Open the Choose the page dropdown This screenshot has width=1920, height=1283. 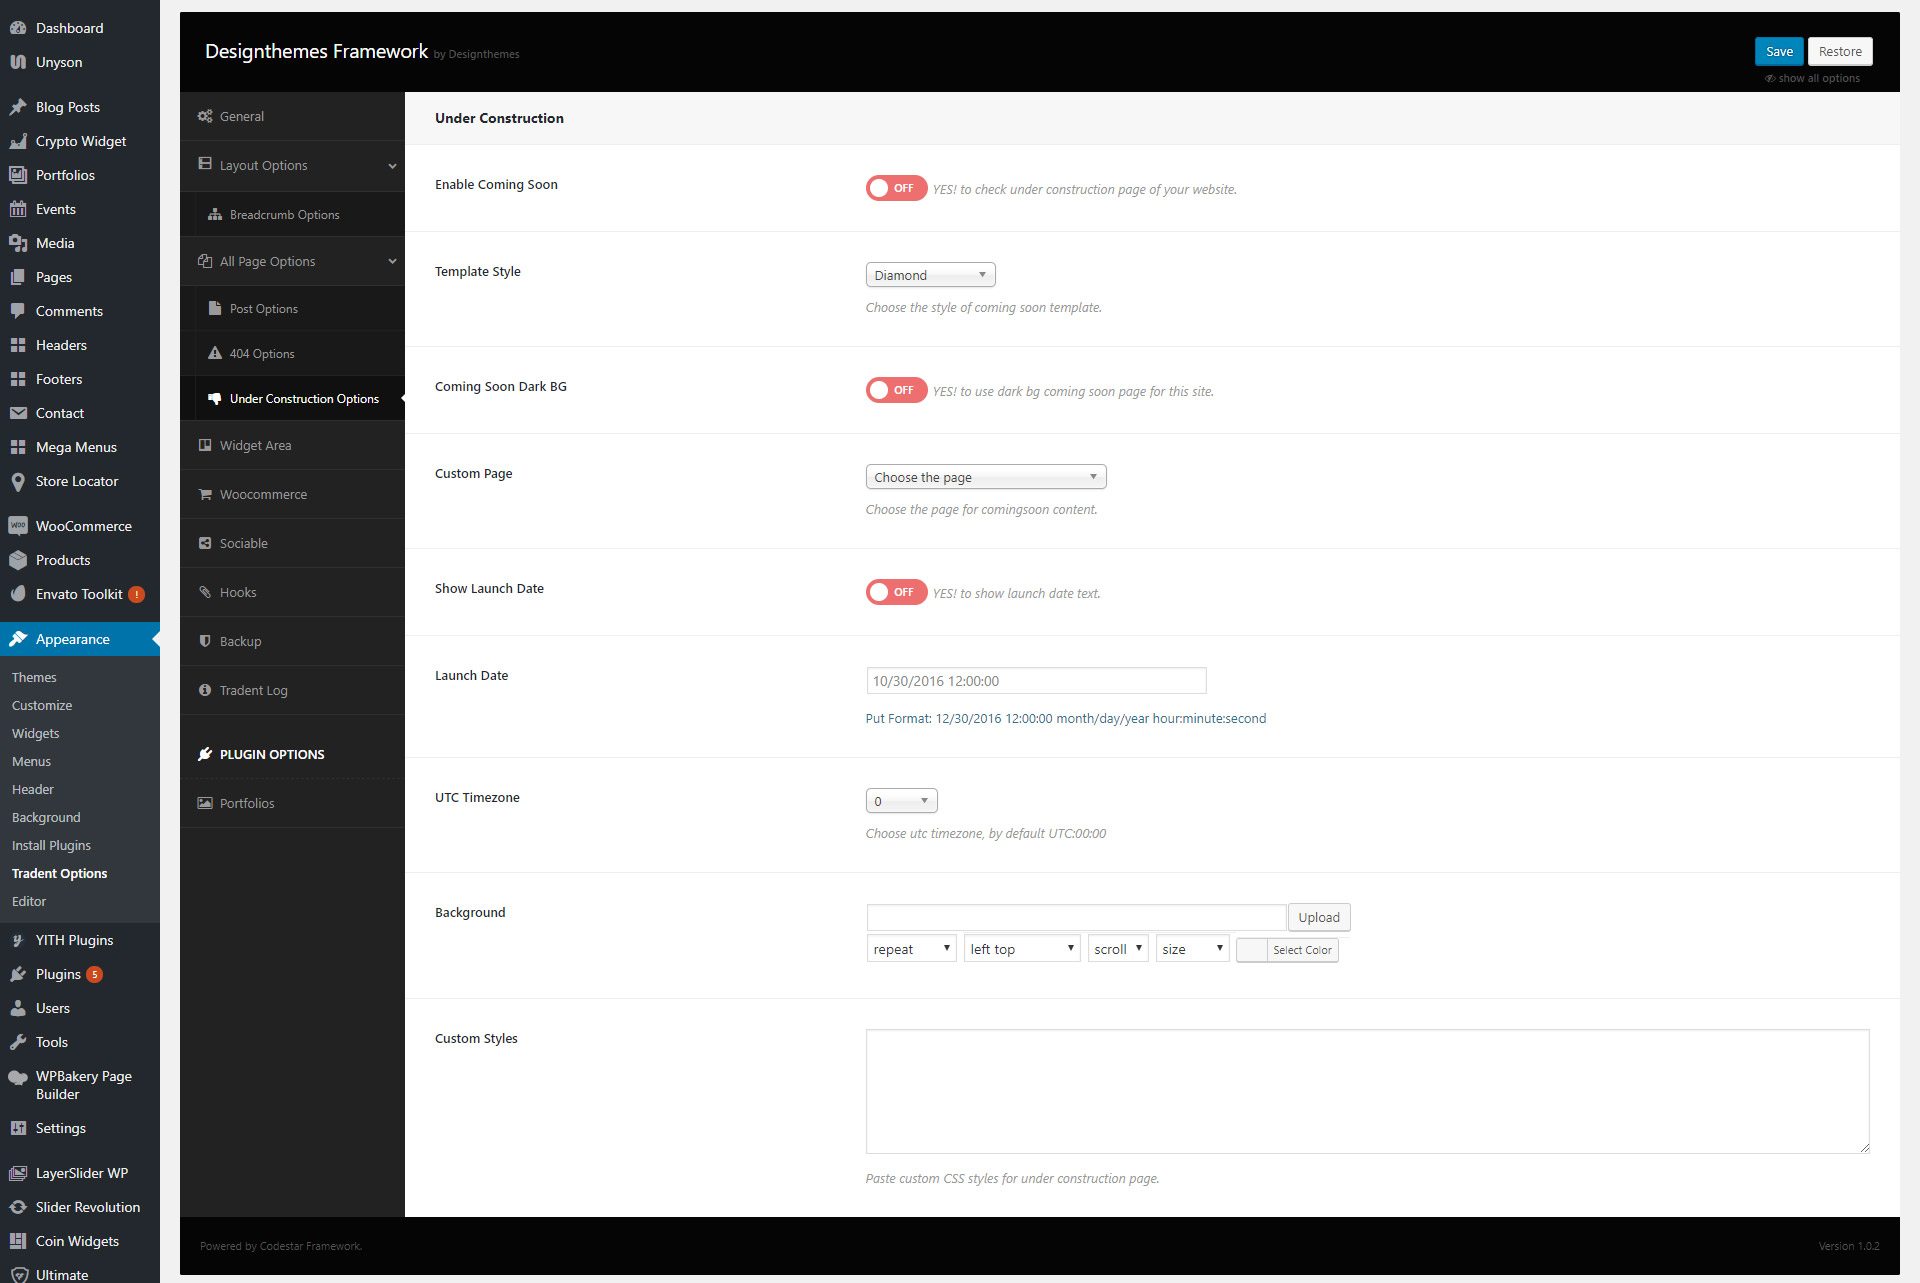[985, 476]
